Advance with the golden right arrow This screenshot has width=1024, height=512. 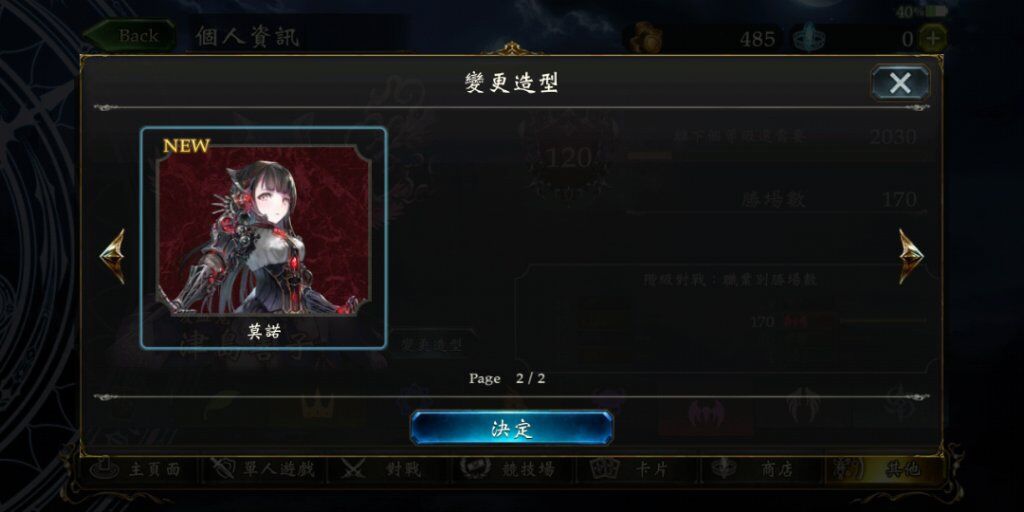point(910,256)
